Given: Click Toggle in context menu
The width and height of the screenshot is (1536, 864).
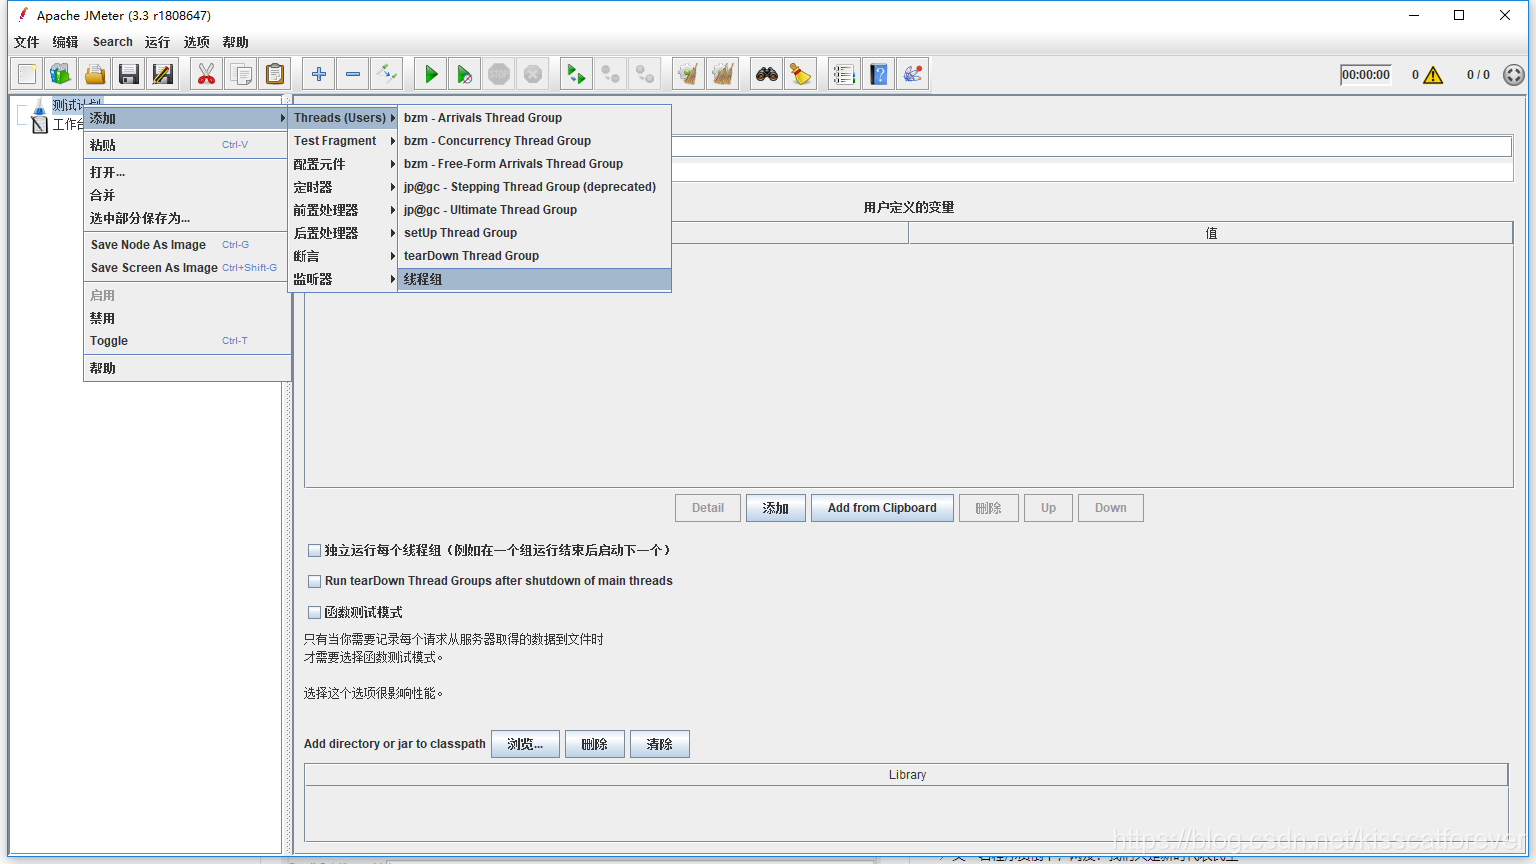Looking at the screenshot, I should coord(187,341).
